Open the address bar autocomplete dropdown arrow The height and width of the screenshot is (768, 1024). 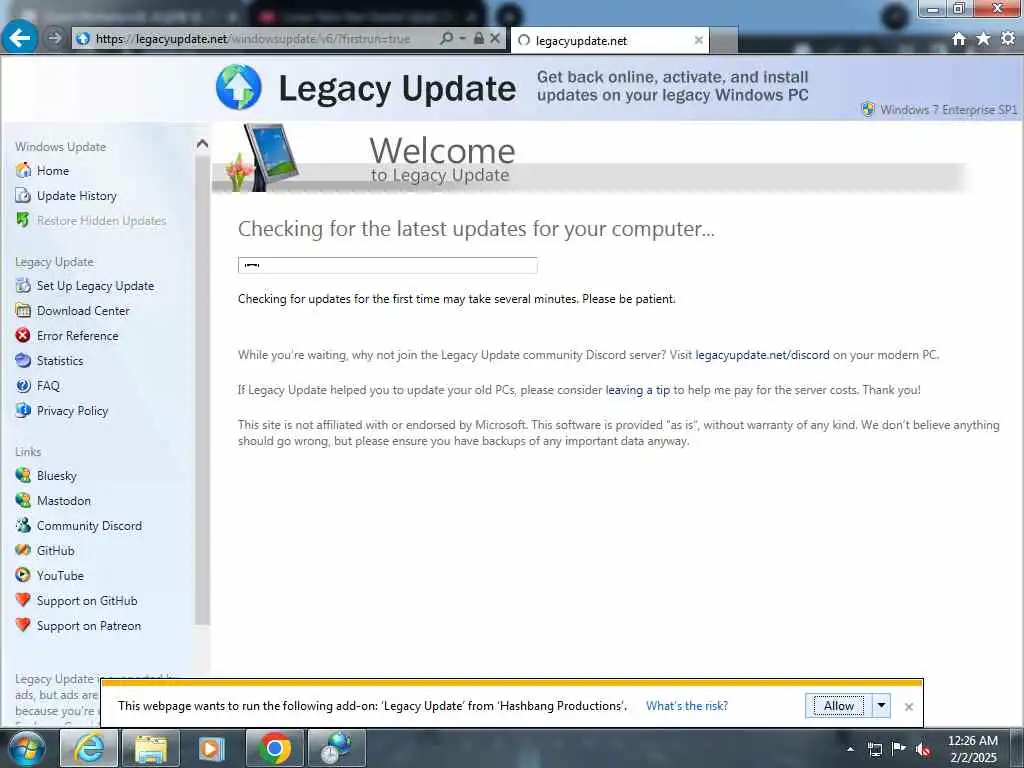(x=462, y=39)
